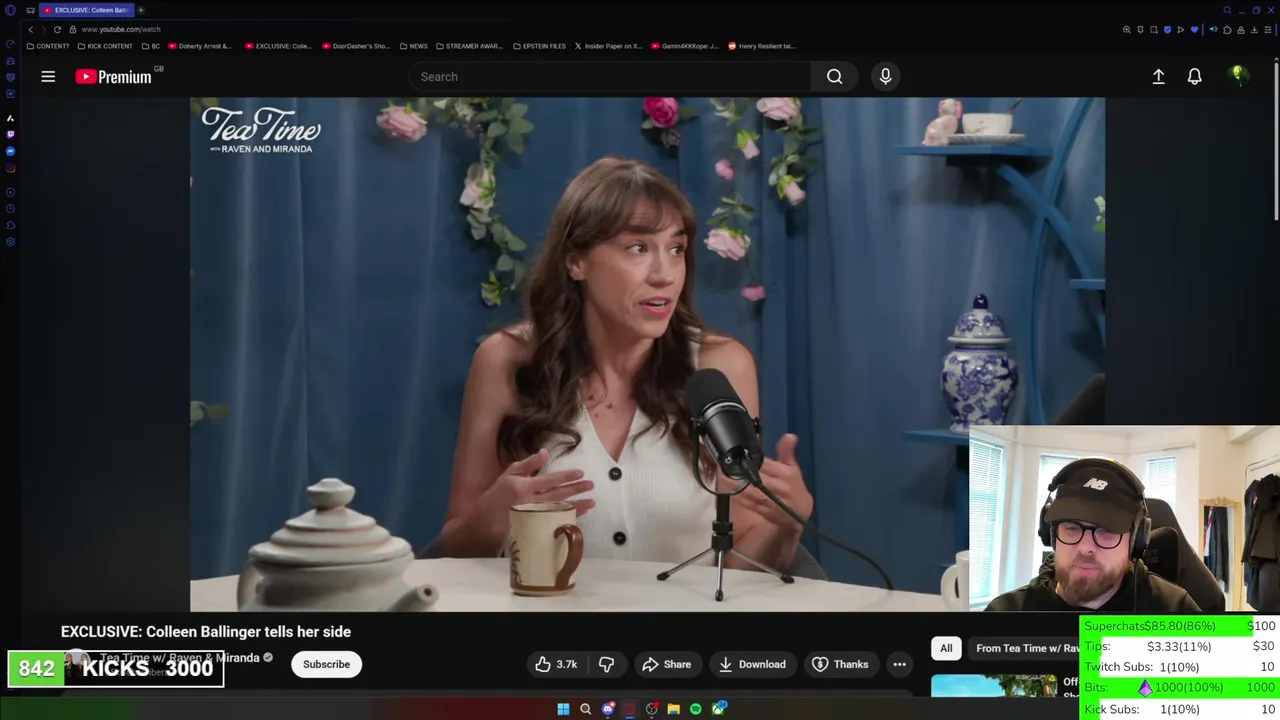Image resolution: width=1280 pixels, height=720 pixels.
Task: Open the KICK CONTENT bookmarks folder
Action: (104, 46)
